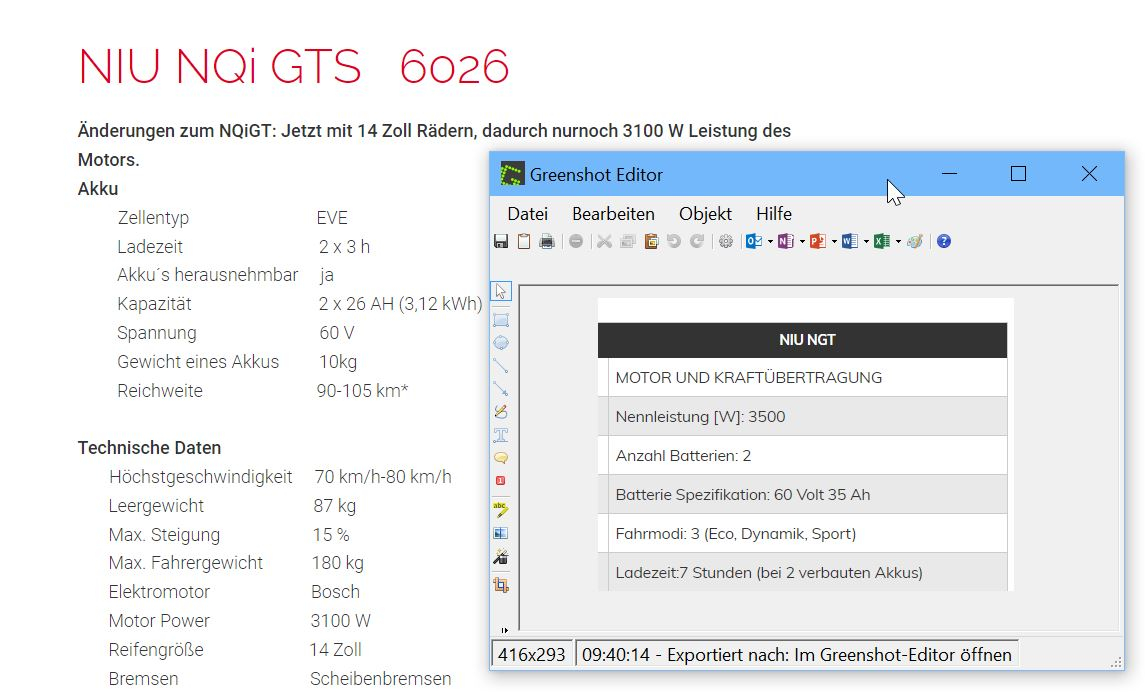The height and width of the screenshot is (692, 1145).
Task: Expand the Excel export dropdown arrow
Action: (x=898, y=241)
